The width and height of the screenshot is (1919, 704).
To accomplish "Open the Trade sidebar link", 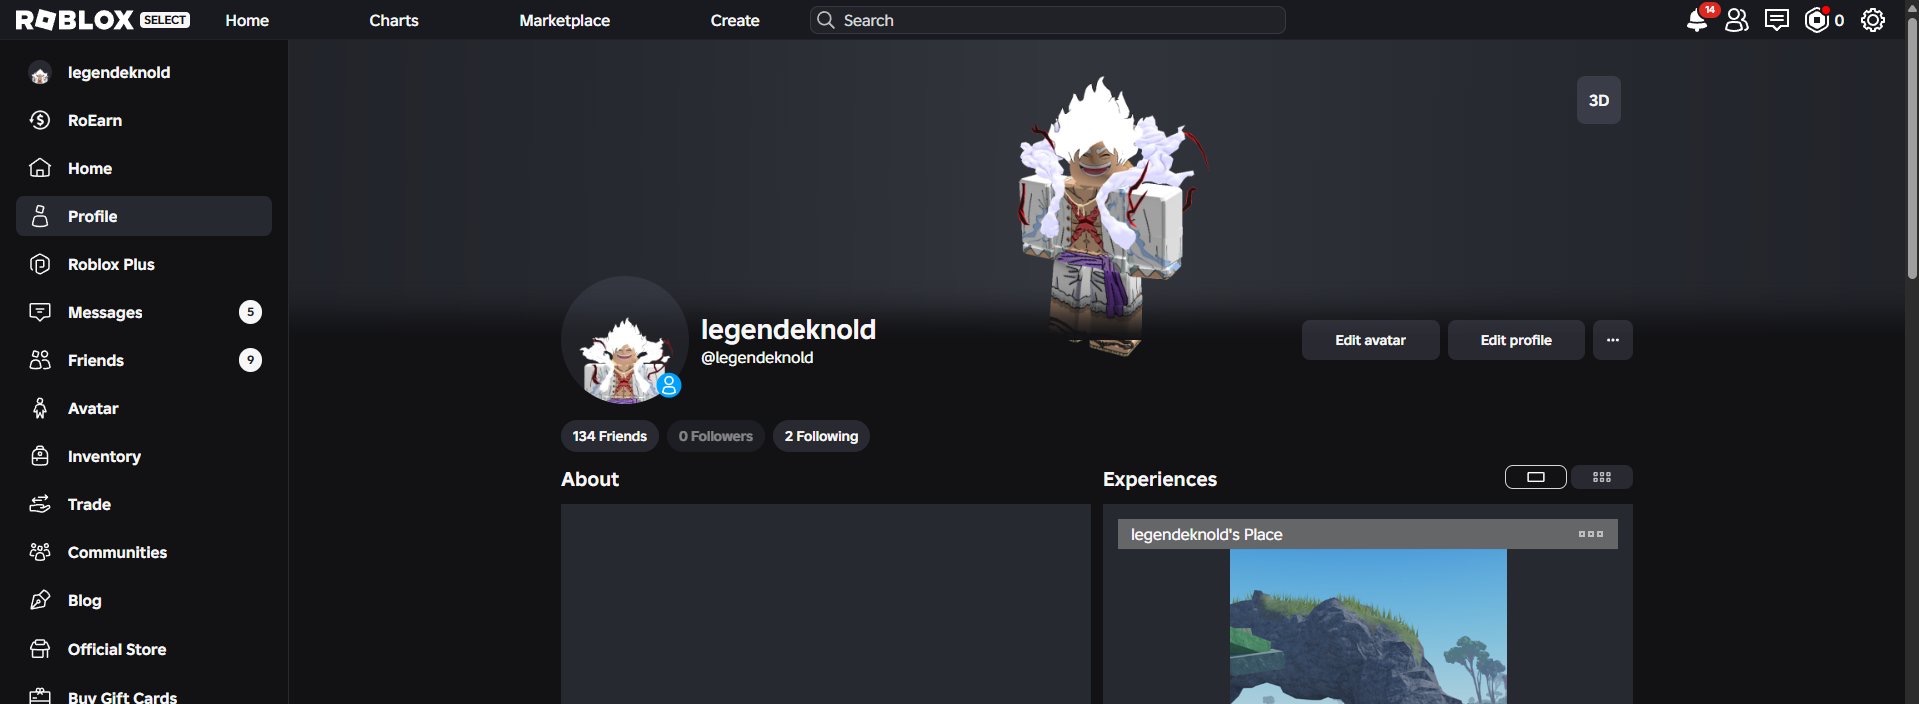I will [144, 504].
